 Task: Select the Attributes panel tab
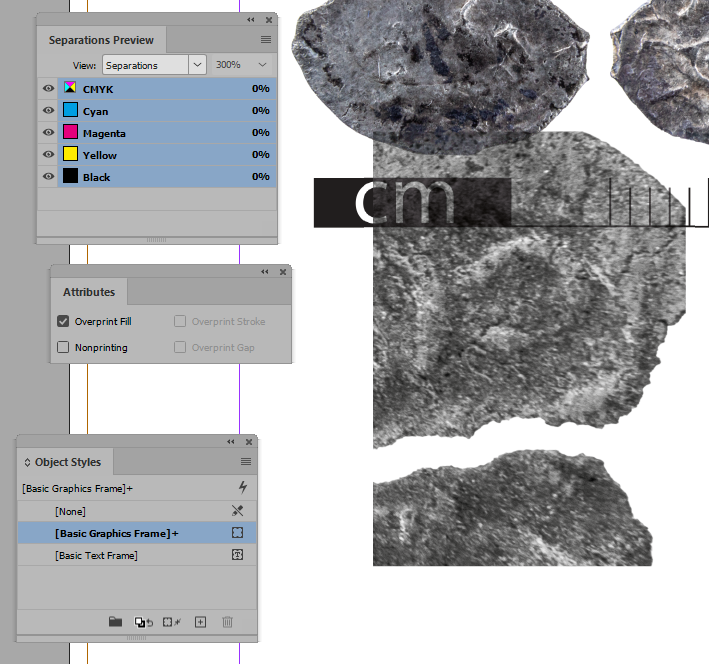[89, 292]
